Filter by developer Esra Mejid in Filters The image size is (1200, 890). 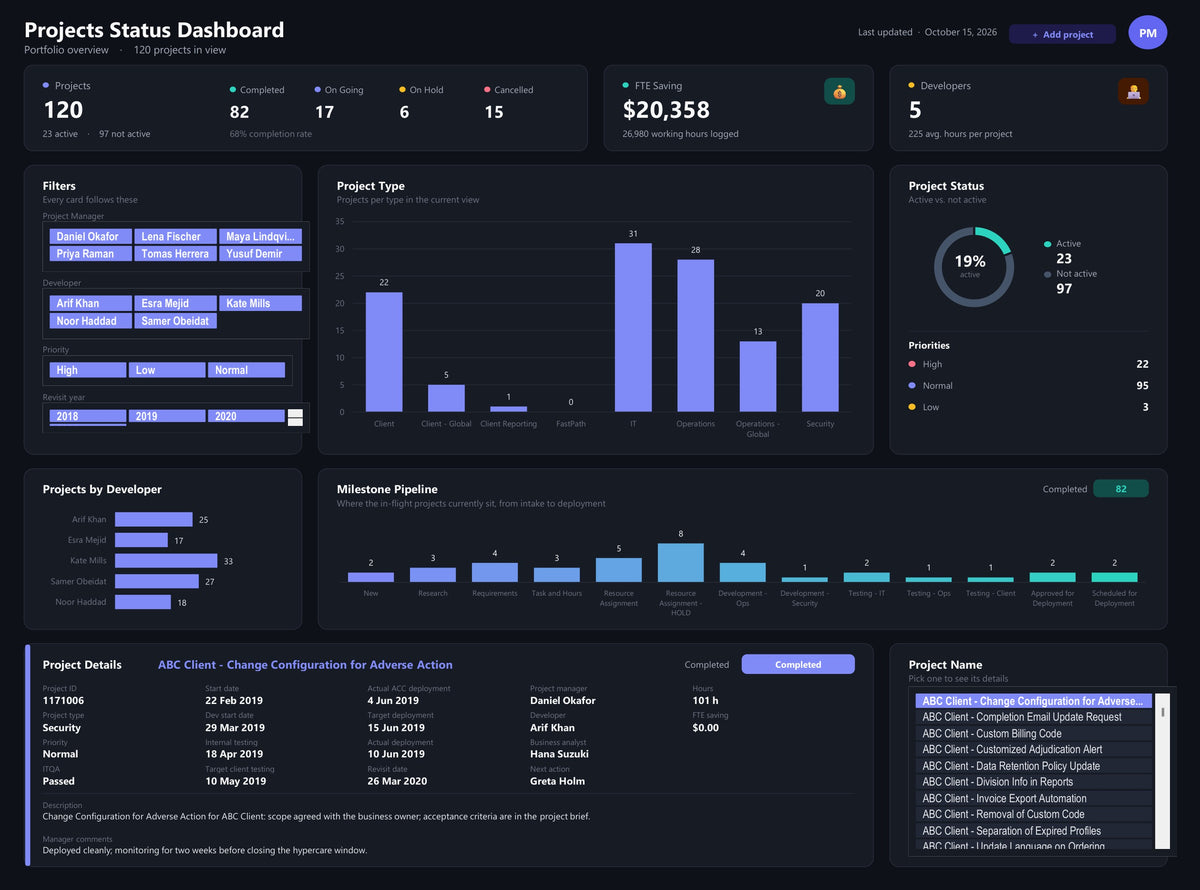pyautogui.click(x=175, y=303)
